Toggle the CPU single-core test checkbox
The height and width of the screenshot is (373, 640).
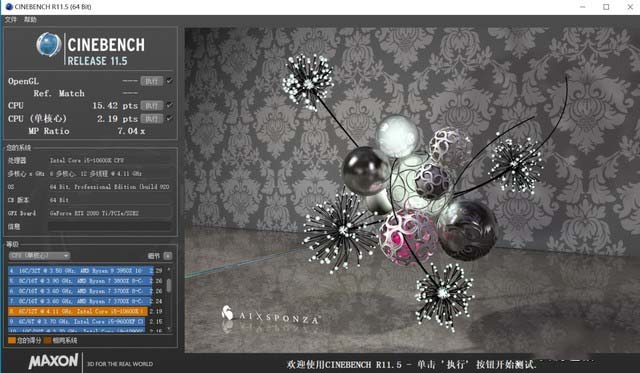(169, 118)
